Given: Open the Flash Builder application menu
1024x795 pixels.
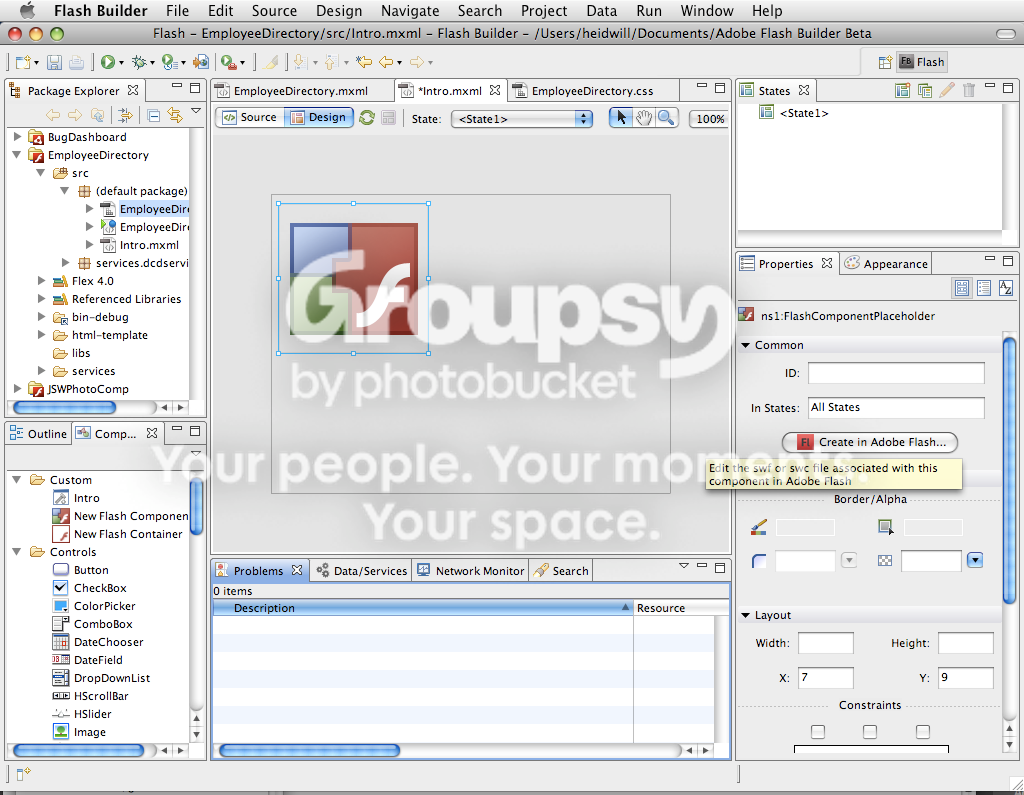Looking at the screenshot, I should [x=101, y=11].
